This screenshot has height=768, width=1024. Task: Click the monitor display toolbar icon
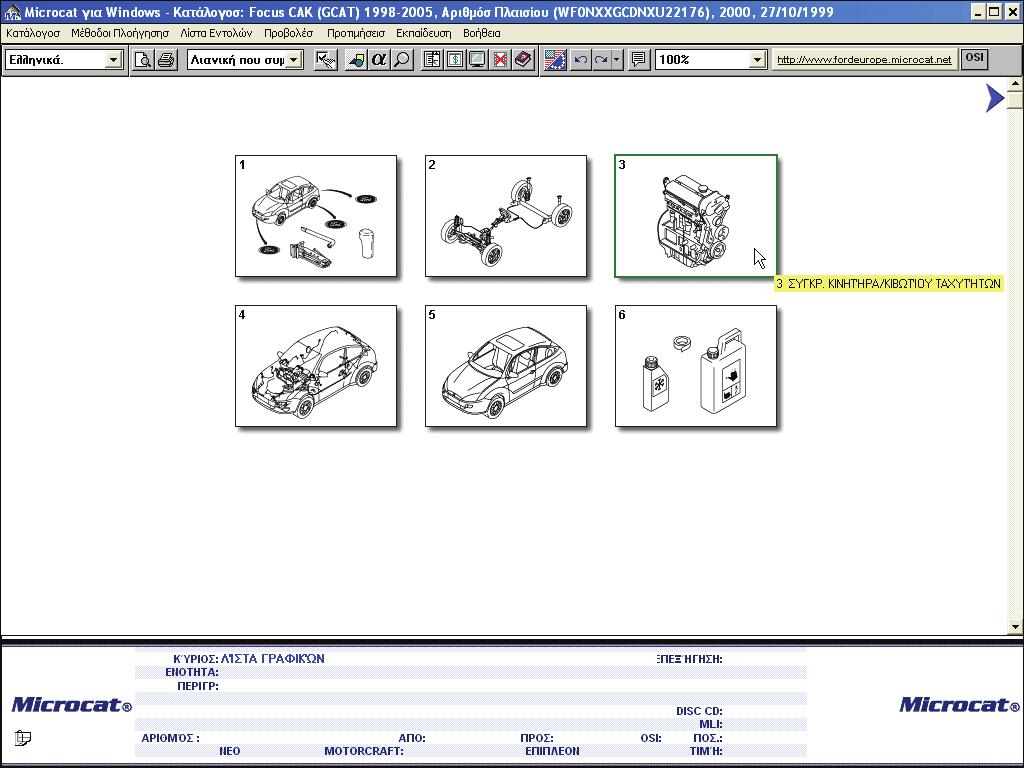[x=477, y=60]
